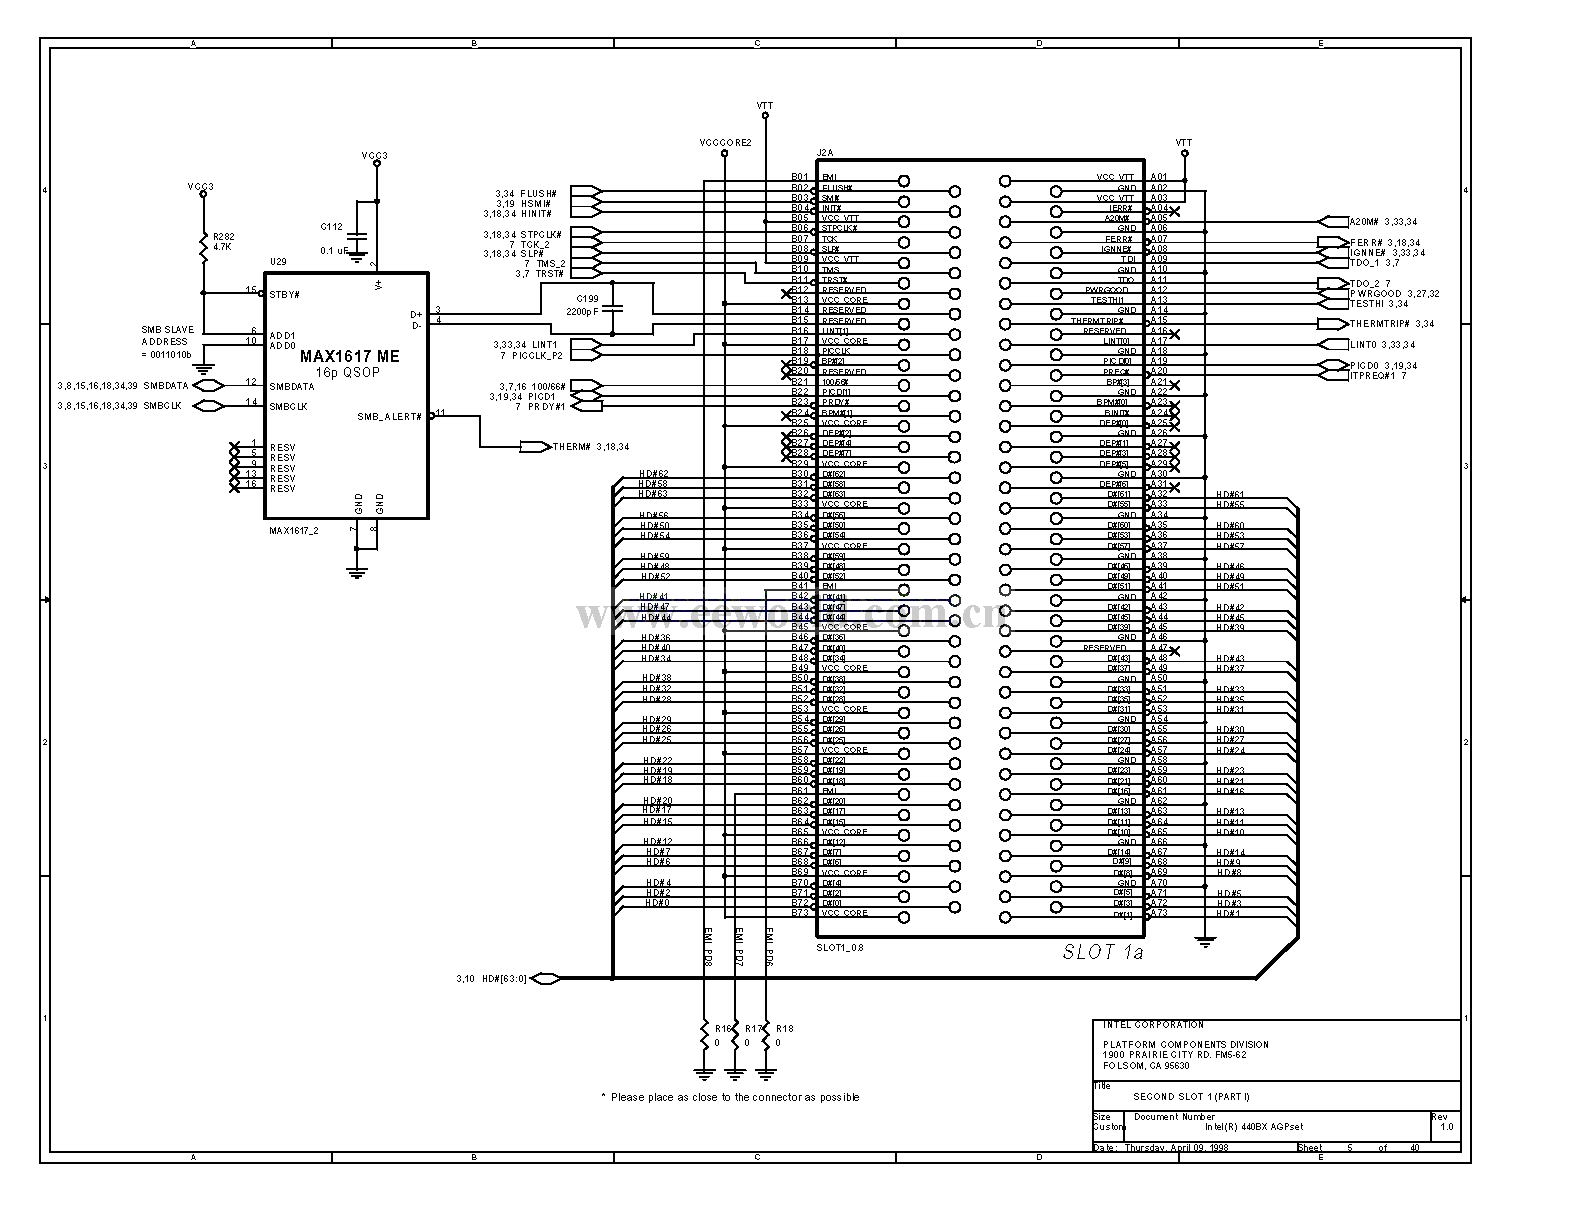The width and height of the screenshot is (1584, 1223).
Task: Click the VCCCORE2 power label
Action: point(725,143)
